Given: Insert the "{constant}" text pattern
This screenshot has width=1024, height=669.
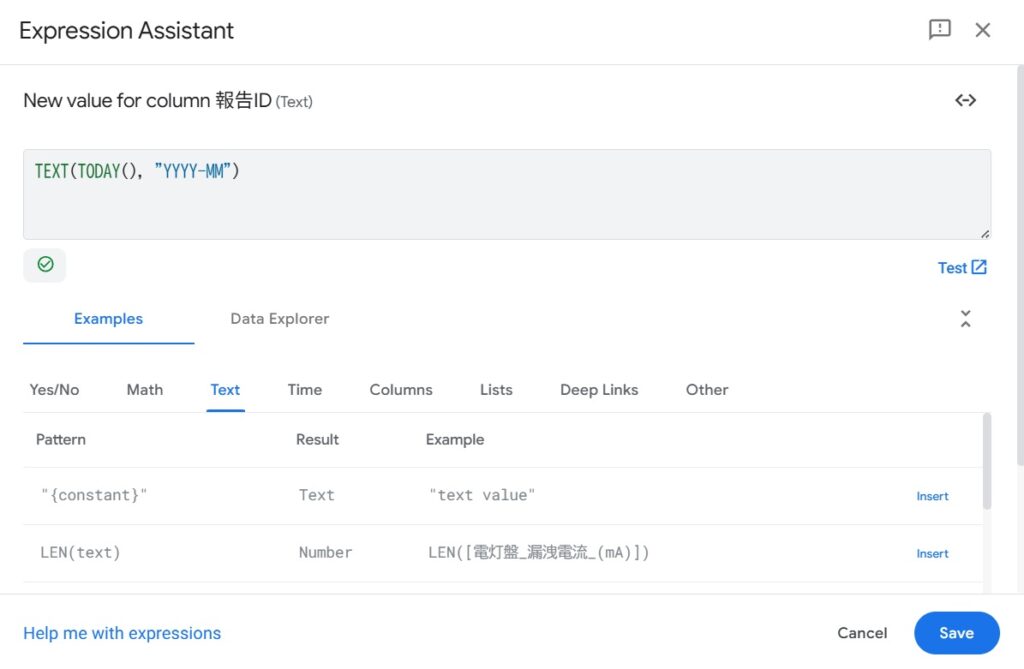Looking at the screenshot, I should pos(932,496).
